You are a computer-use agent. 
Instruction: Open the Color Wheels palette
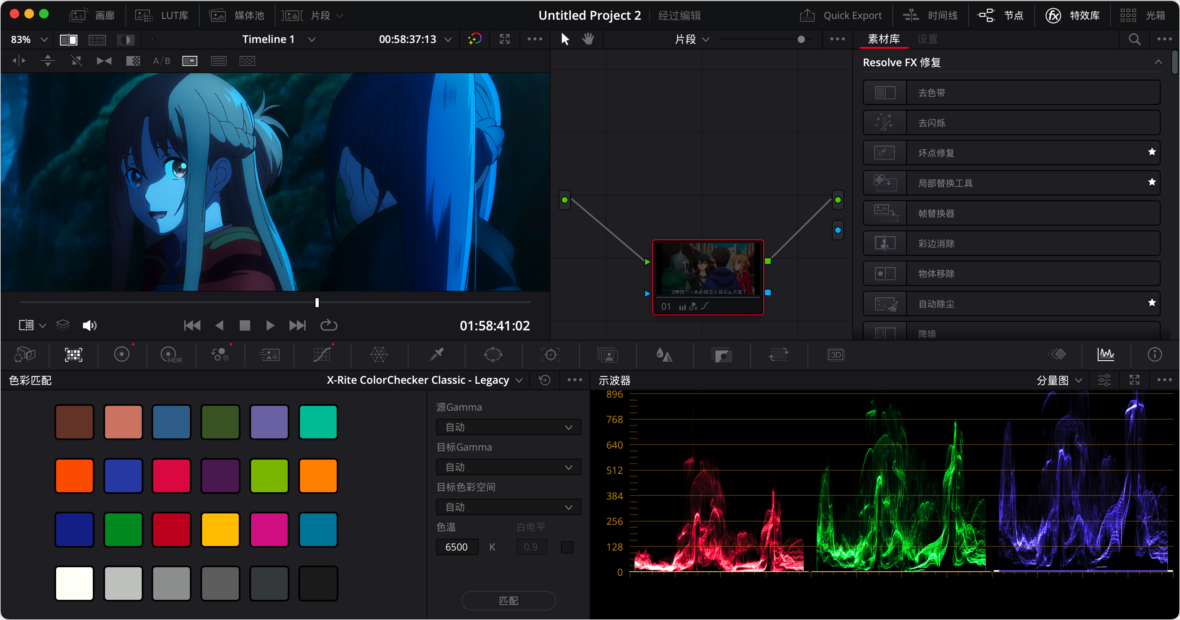click(123, 355)
